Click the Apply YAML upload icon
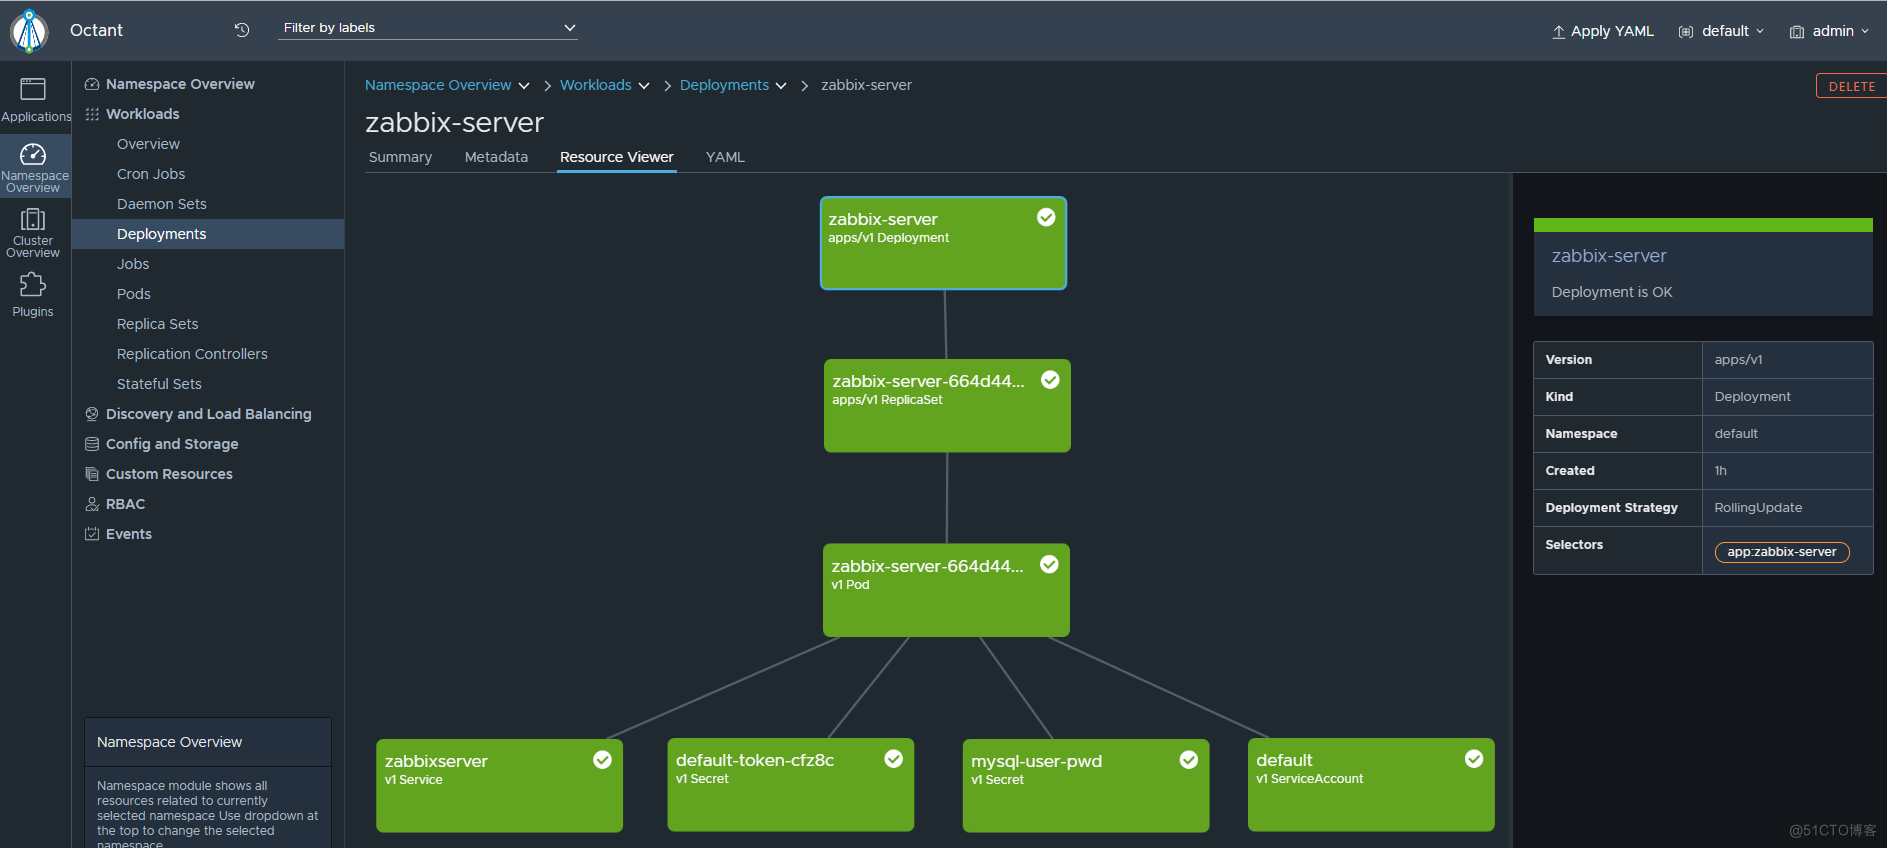1887x848 pixels. [x=1559, y=32]
